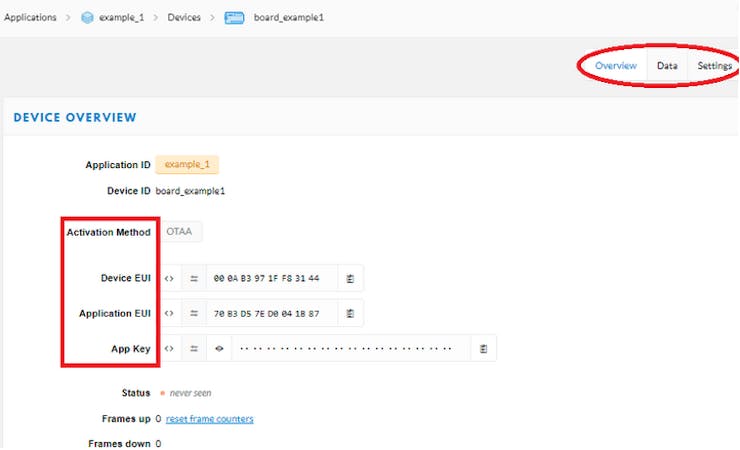Click the example_1 Application ID tag
This screenshot has height=450, width=740.
pyautogui.click(x=187, y=164)
